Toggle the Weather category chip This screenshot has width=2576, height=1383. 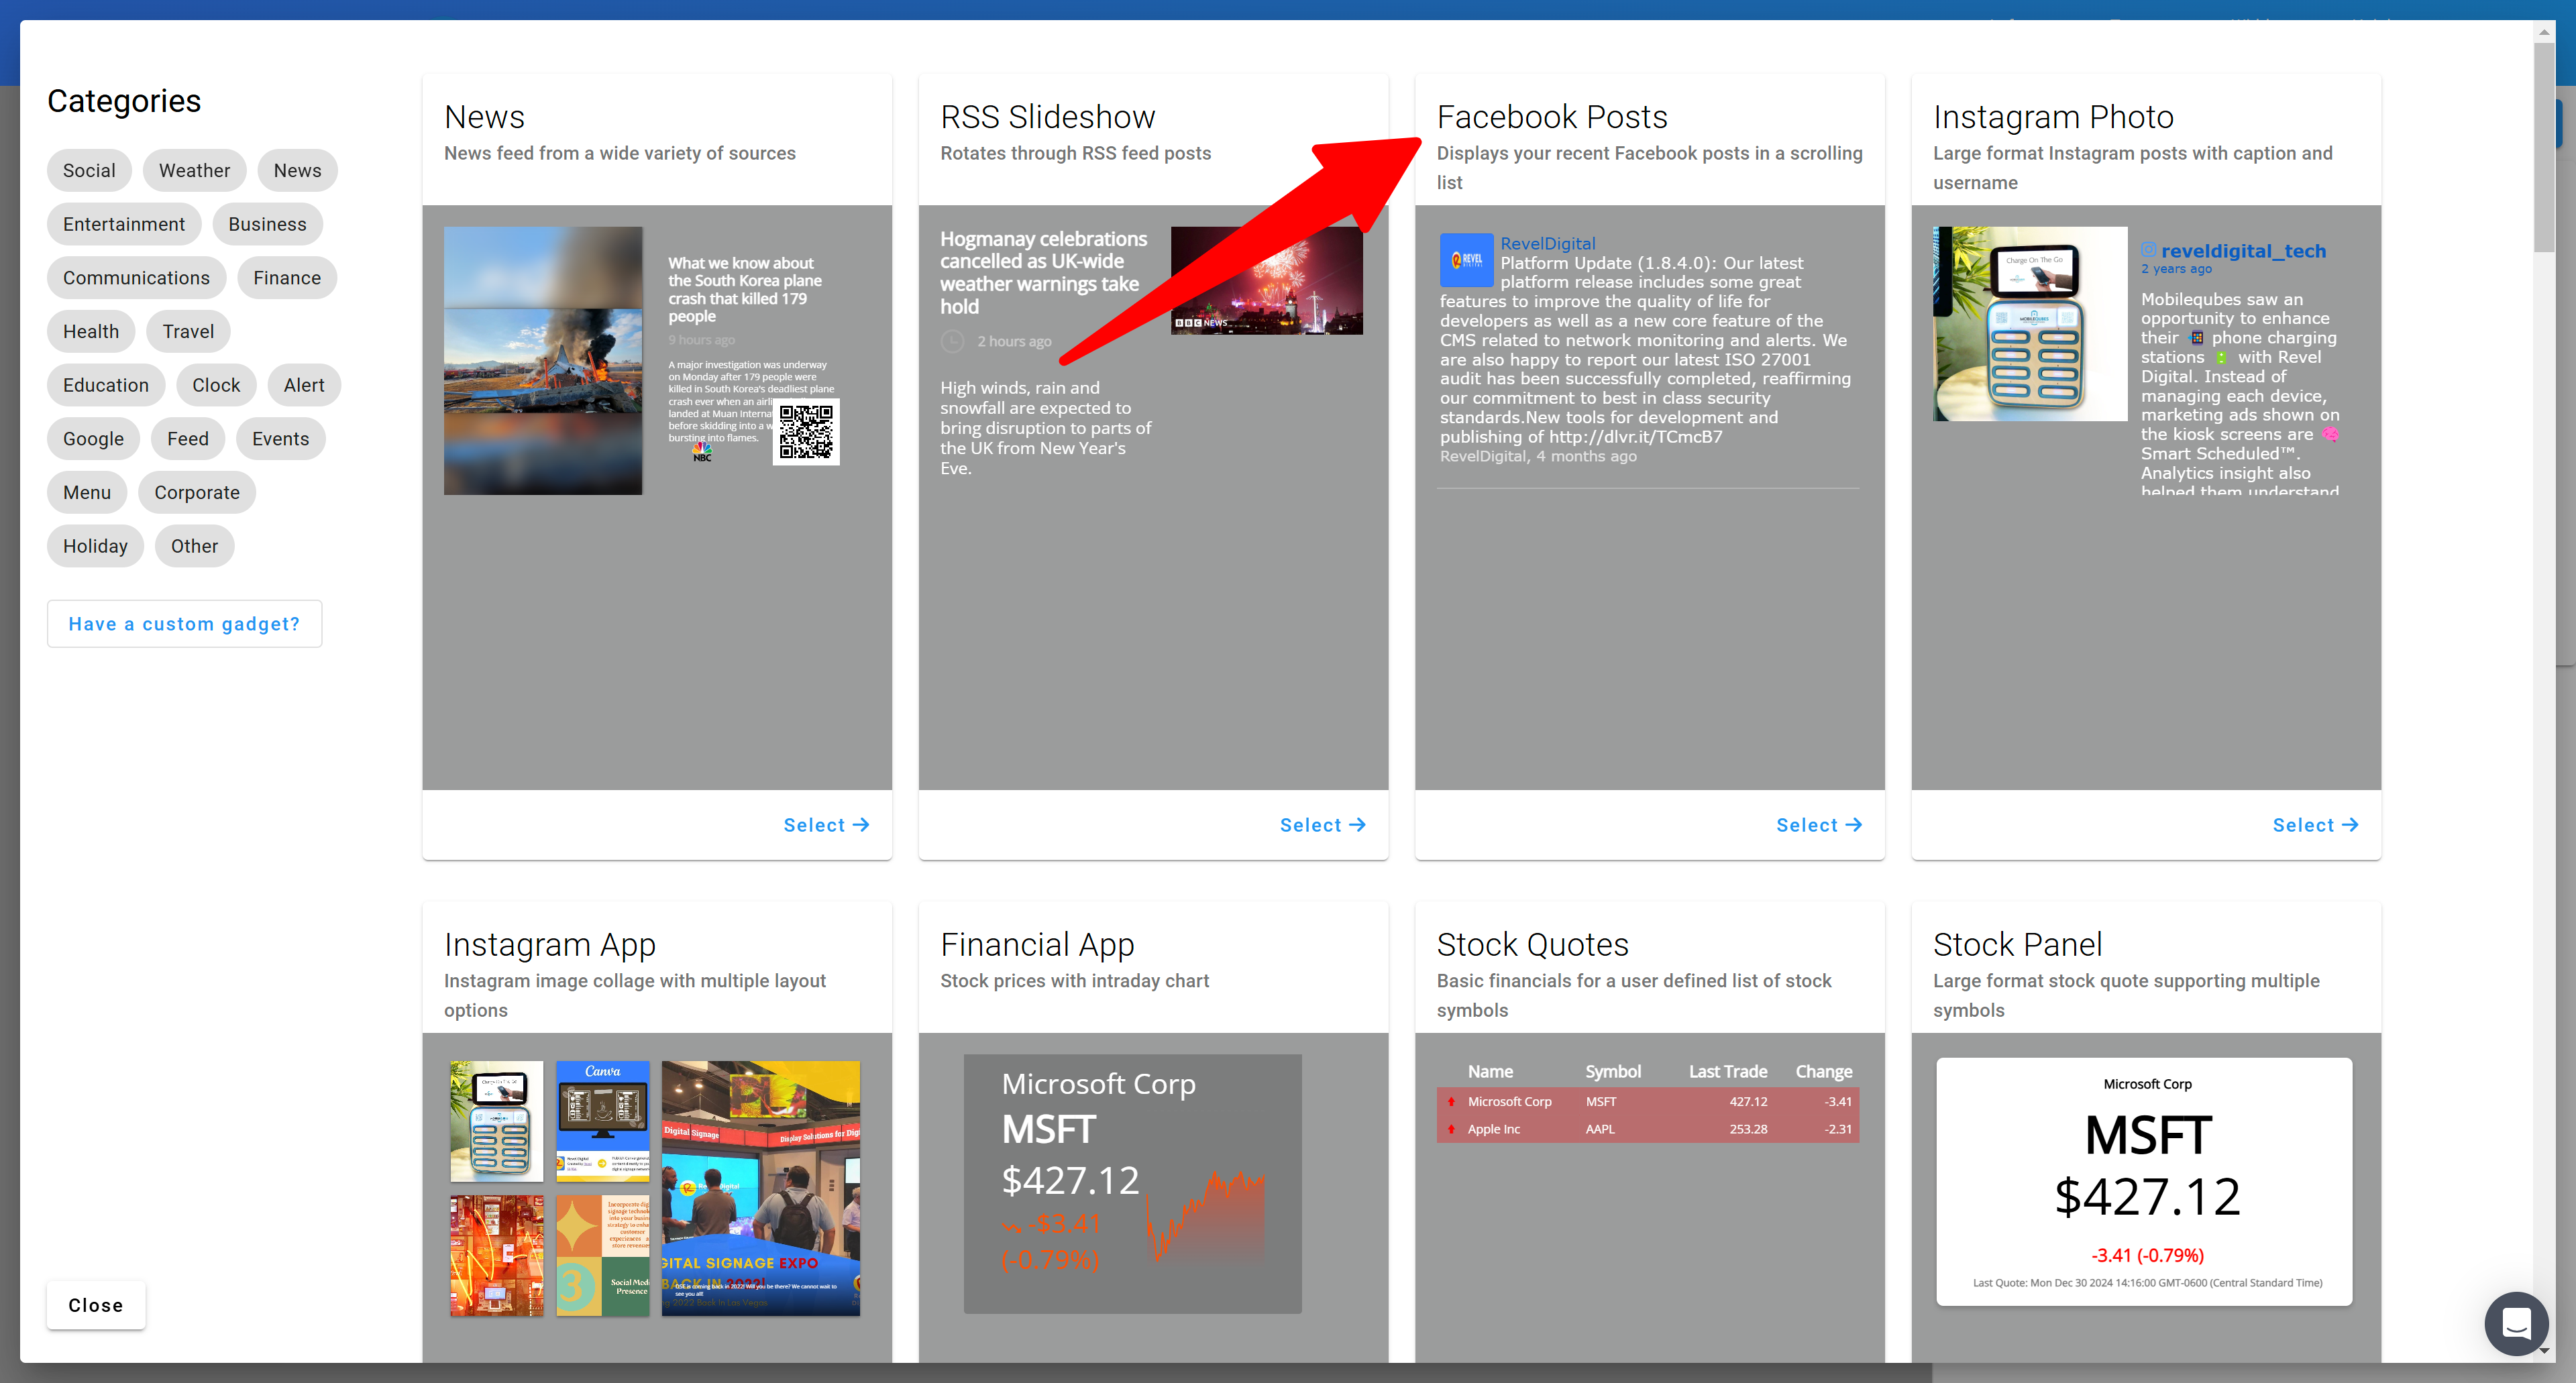tap(194, 170)
